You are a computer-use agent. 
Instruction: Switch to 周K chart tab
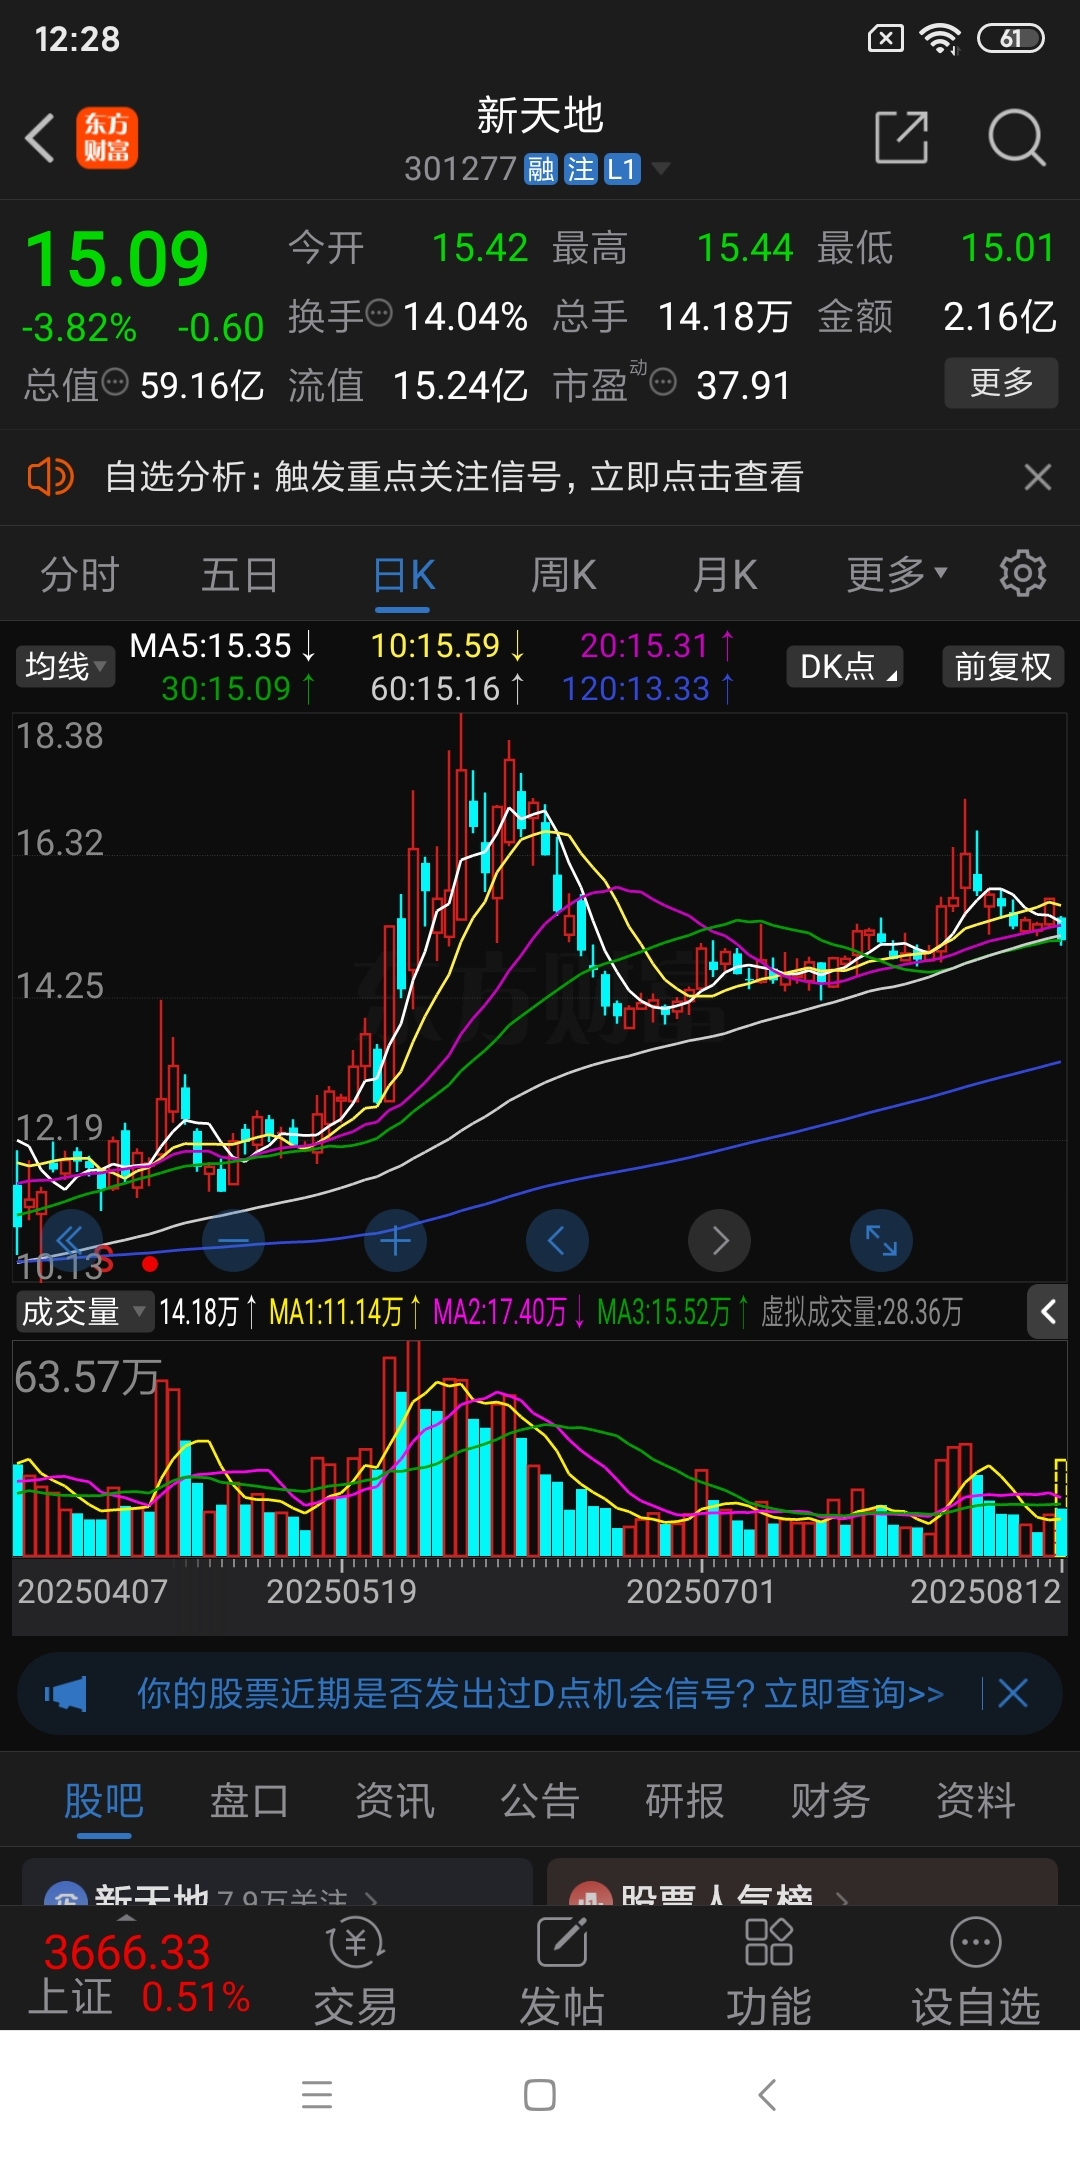(x=563, y=575)
